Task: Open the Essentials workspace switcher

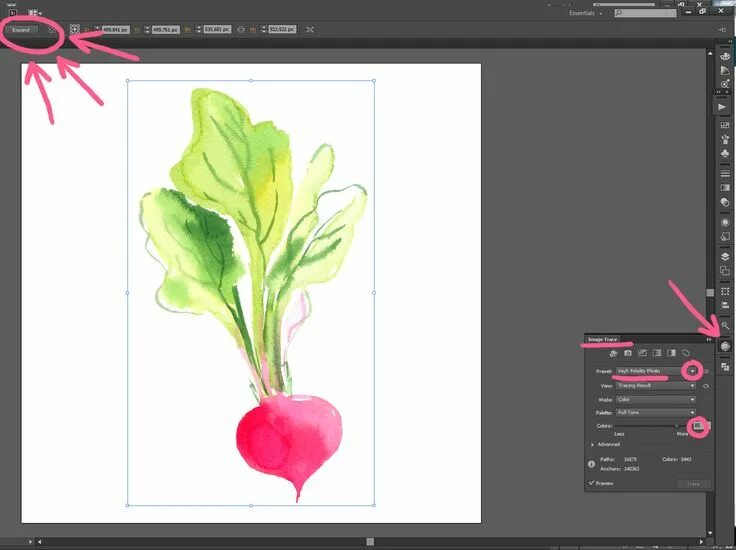Action: pyautogui.click(x=585, y=13)
